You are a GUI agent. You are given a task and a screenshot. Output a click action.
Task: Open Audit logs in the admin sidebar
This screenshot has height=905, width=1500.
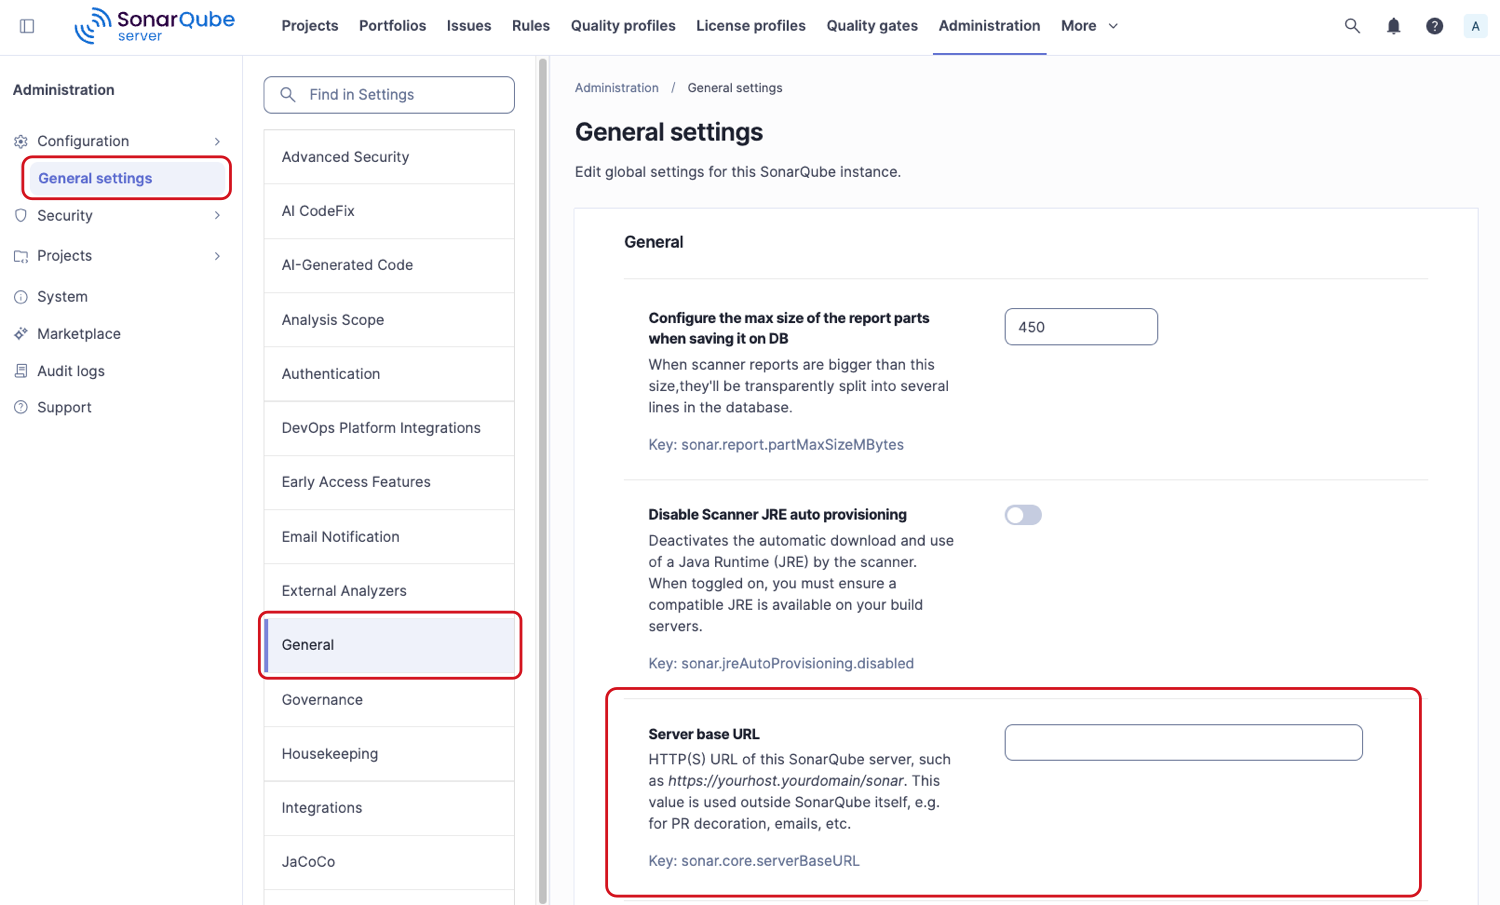pyautogui.click(x=71, y=371)
